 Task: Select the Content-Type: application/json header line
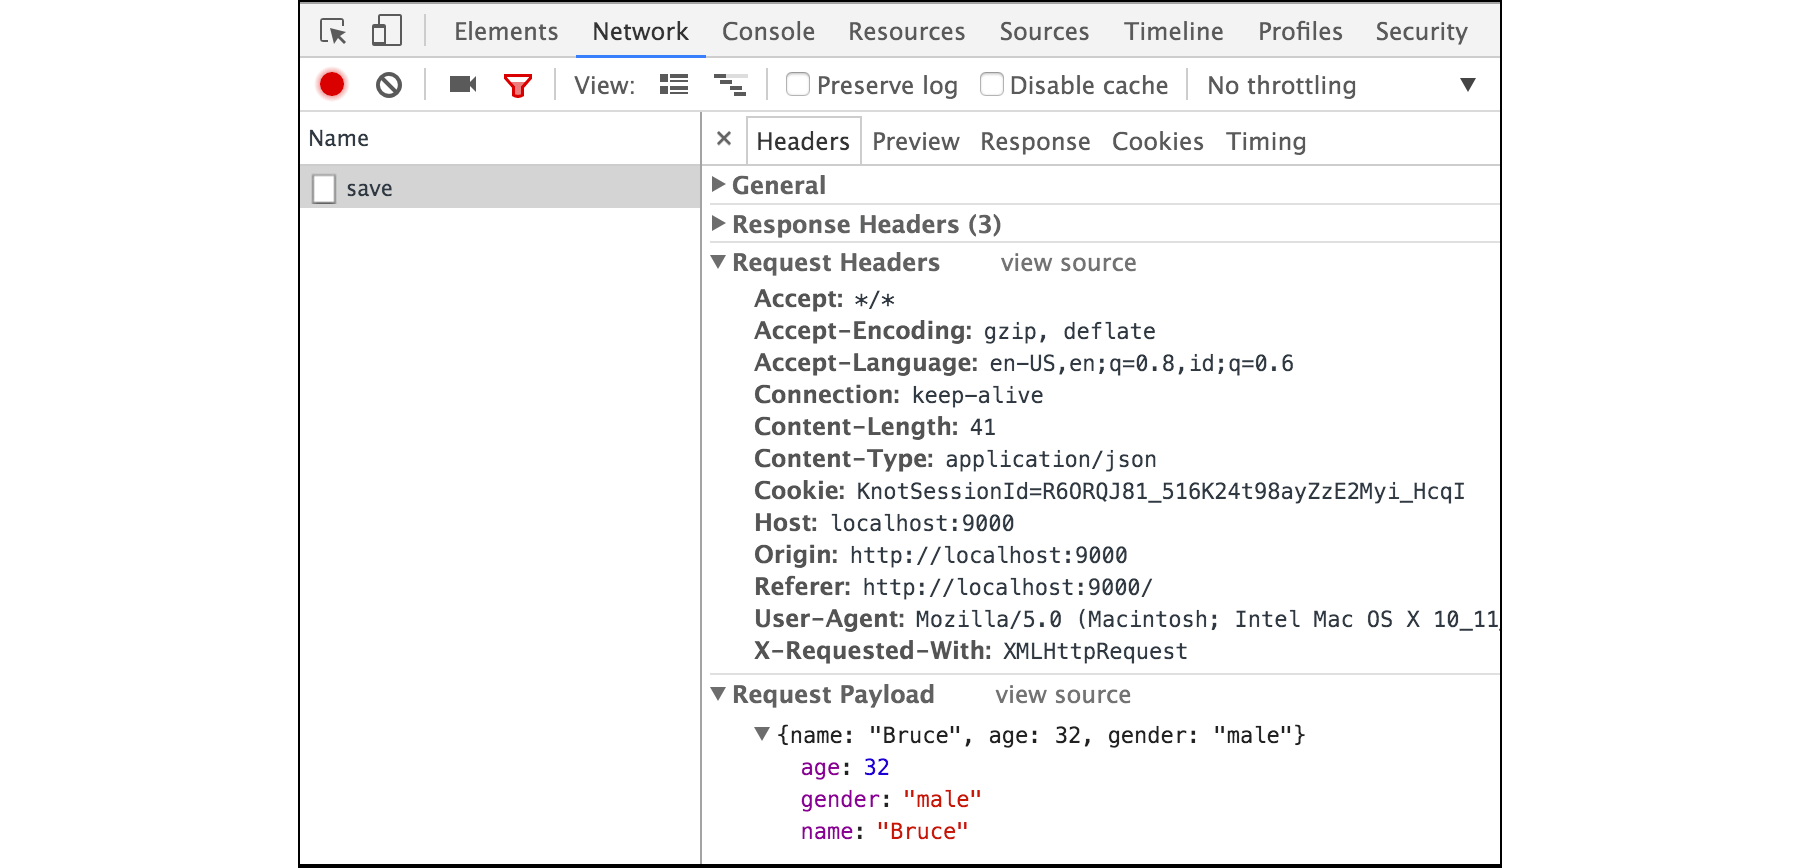point(955,459)
